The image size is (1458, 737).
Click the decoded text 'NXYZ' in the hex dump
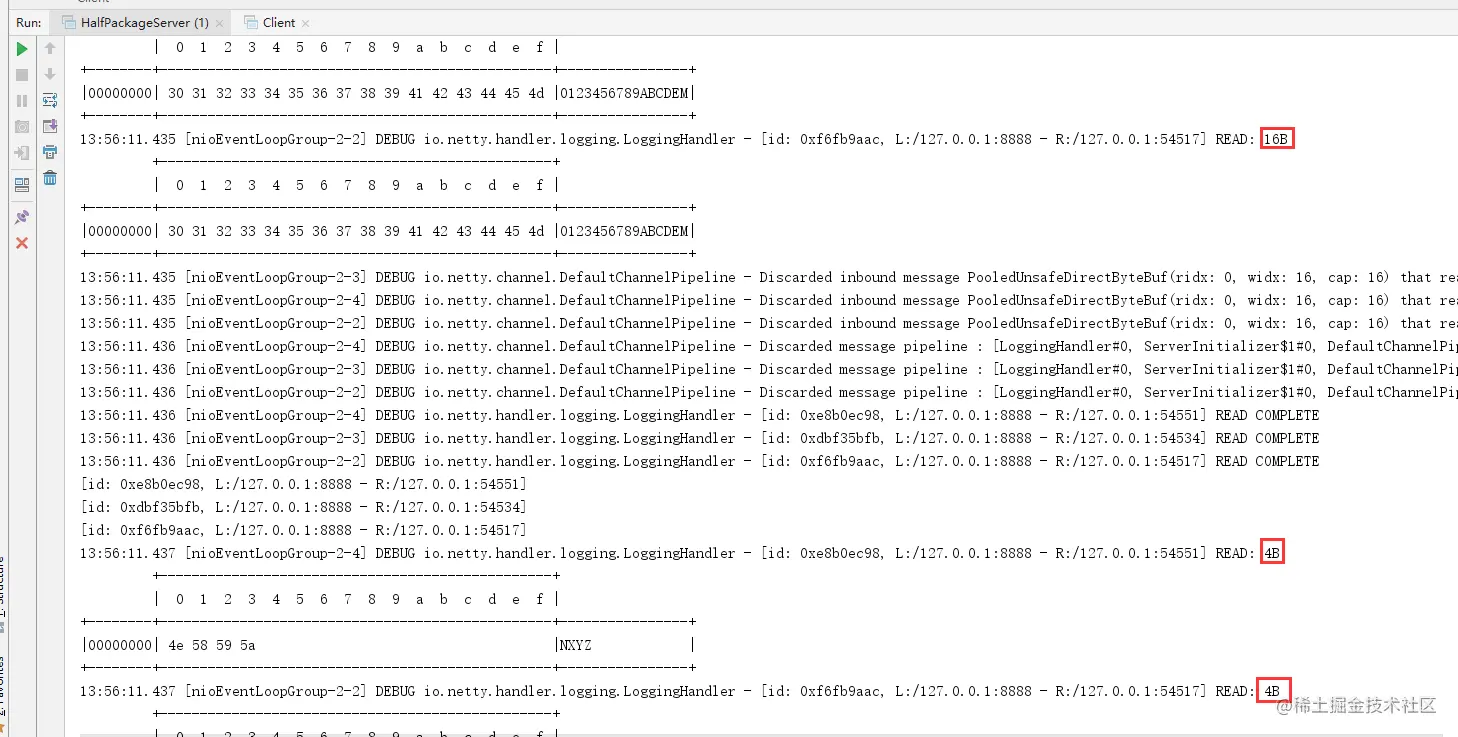tap(576, 645)
